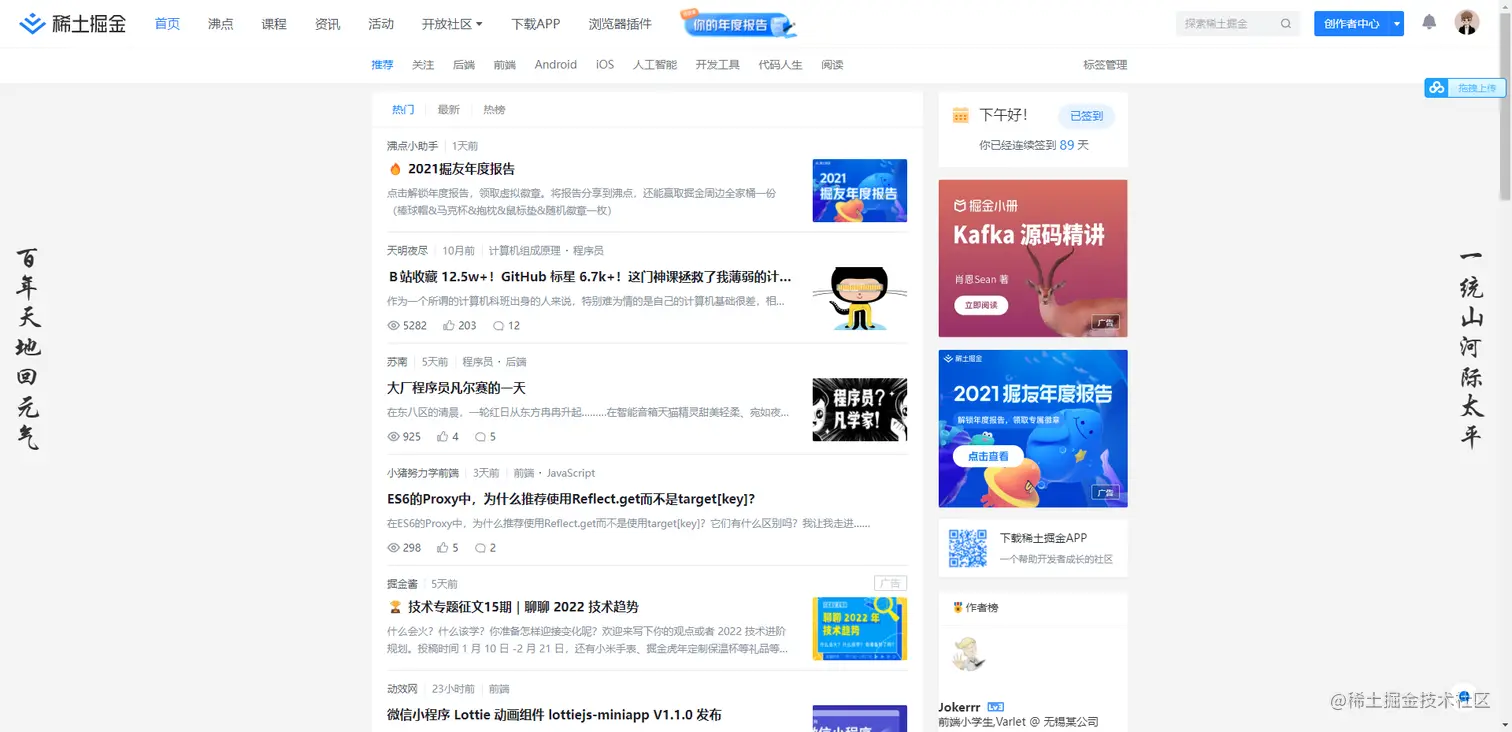Click the trophy icon before 技术专题征文15期
Screen dimensions: 1512x732
coord(395,607)
